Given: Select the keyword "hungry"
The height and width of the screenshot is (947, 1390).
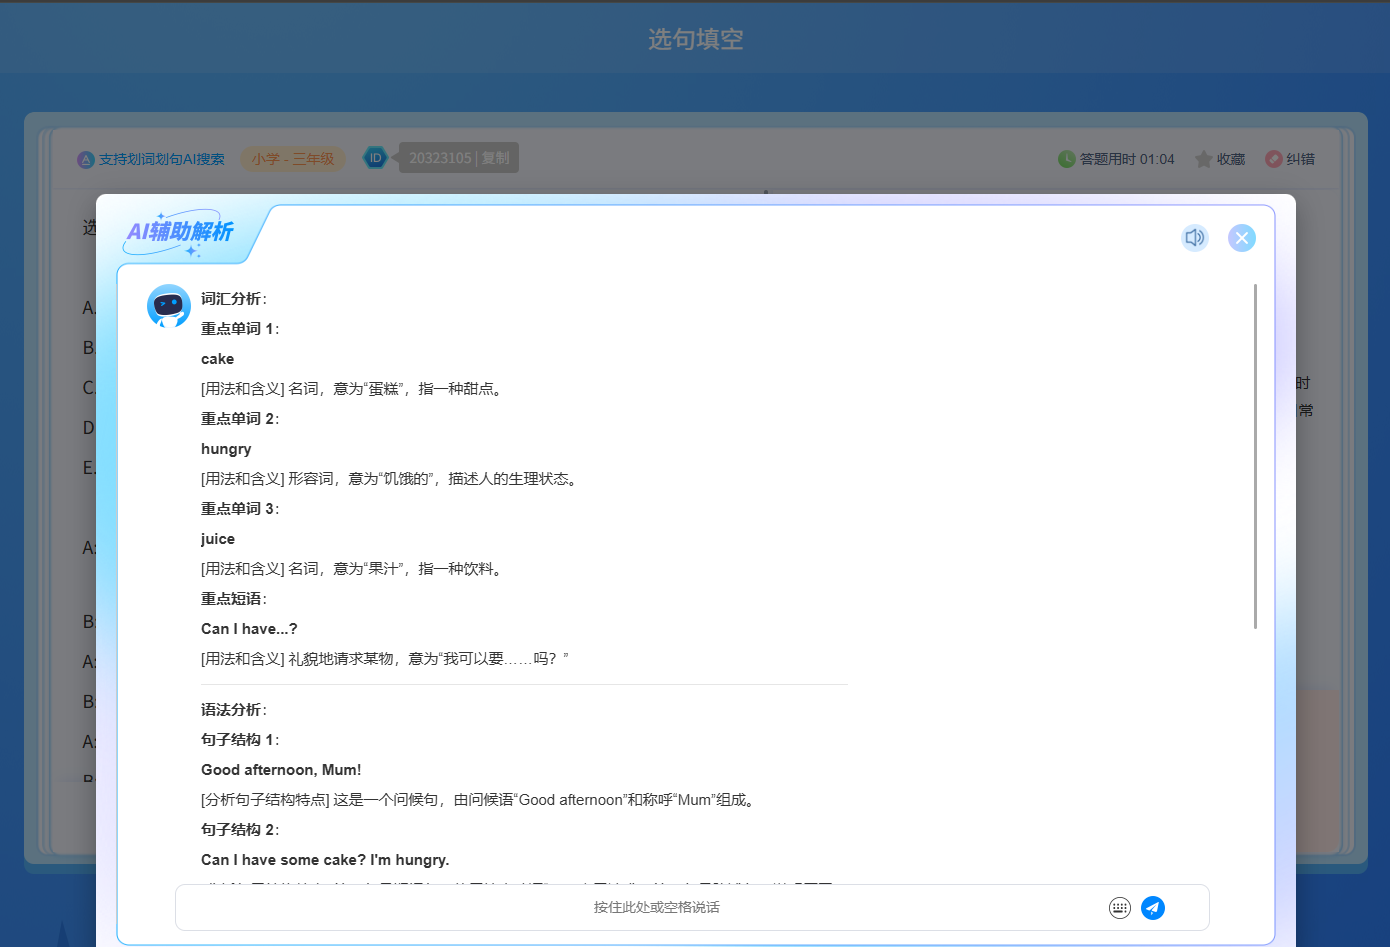Looking at the screenshot, I should (226, 449).
